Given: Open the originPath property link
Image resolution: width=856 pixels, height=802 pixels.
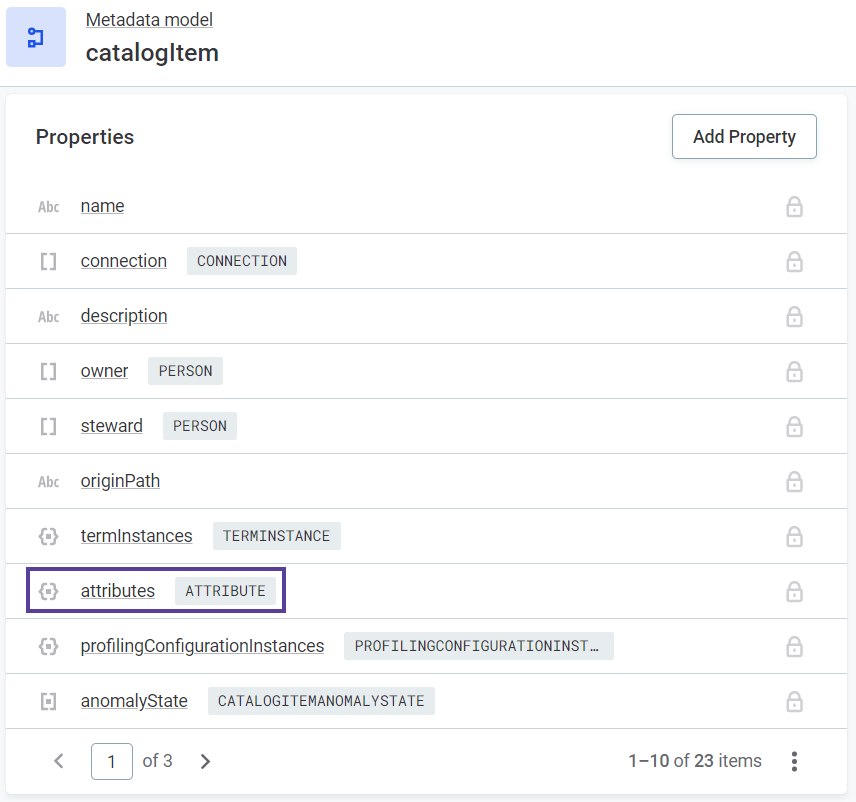Looking at the screenshot, I should tap(120, 481).
